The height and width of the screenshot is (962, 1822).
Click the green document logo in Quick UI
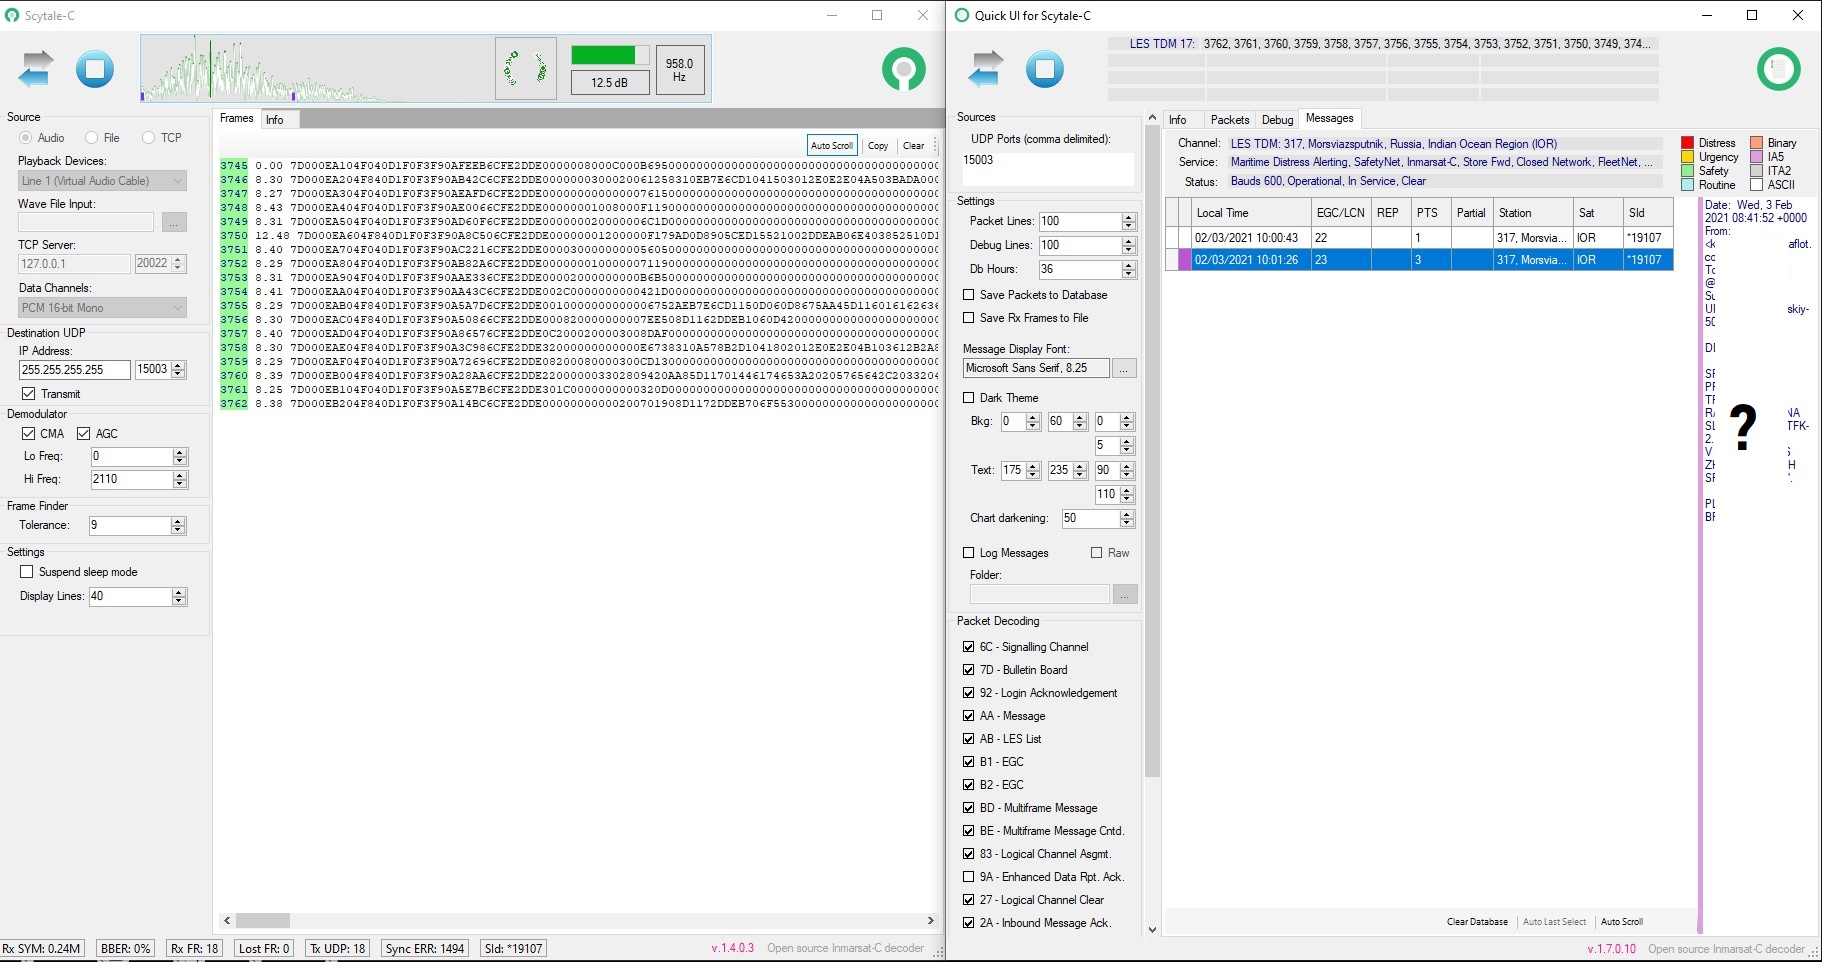point(1778,69)
